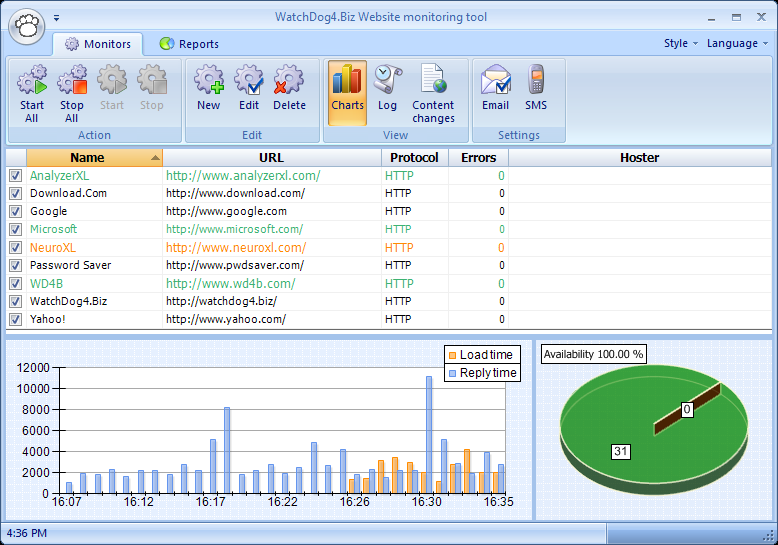Toggle the NeuroXL monitor checkbox
Viewport: 778px width, 545px height.
pyautogui.click(x=15, y=248)
